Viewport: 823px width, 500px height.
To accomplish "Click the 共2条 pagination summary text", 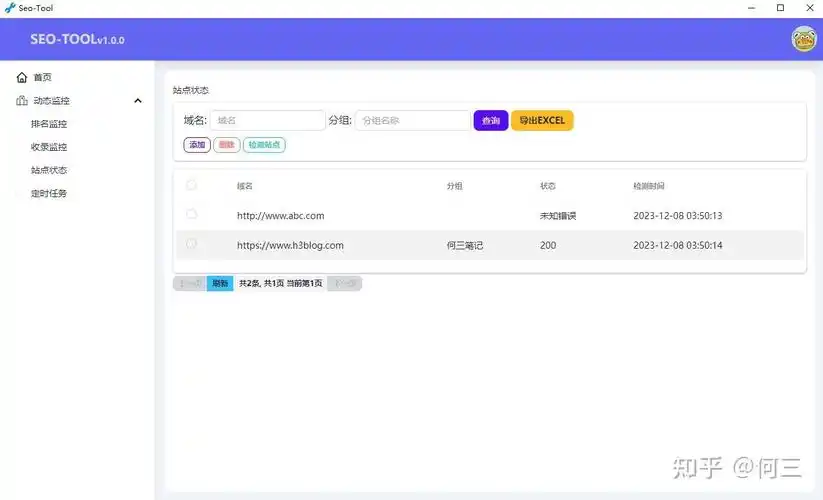I will tap(280, 283).
